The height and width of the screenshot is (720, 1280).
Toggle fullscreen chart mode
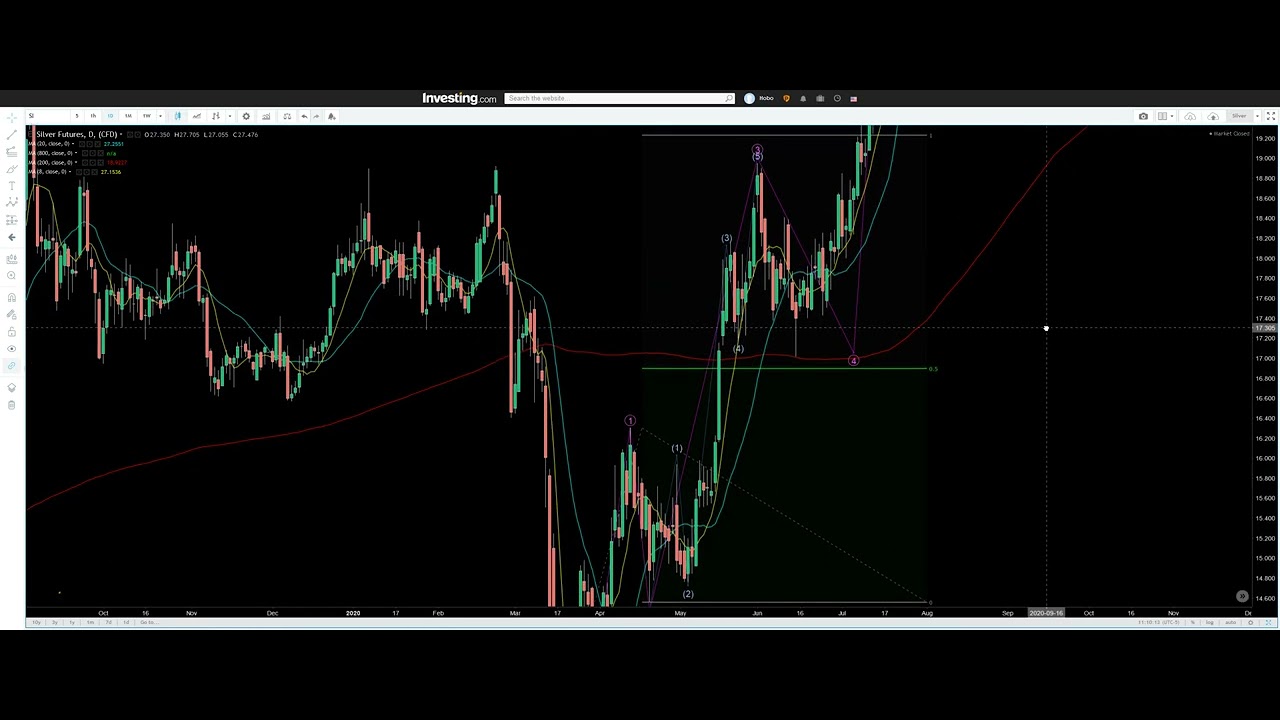[x=1271, y=116]
